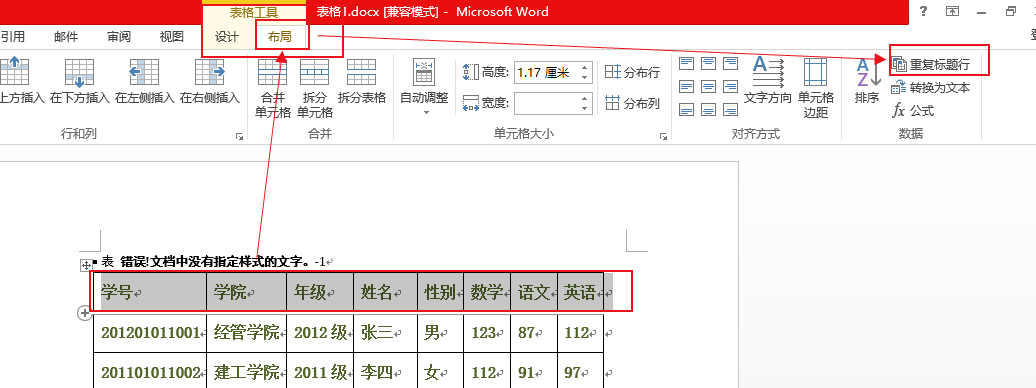Split the table with 拆分表格

click(x=361, y=81)
